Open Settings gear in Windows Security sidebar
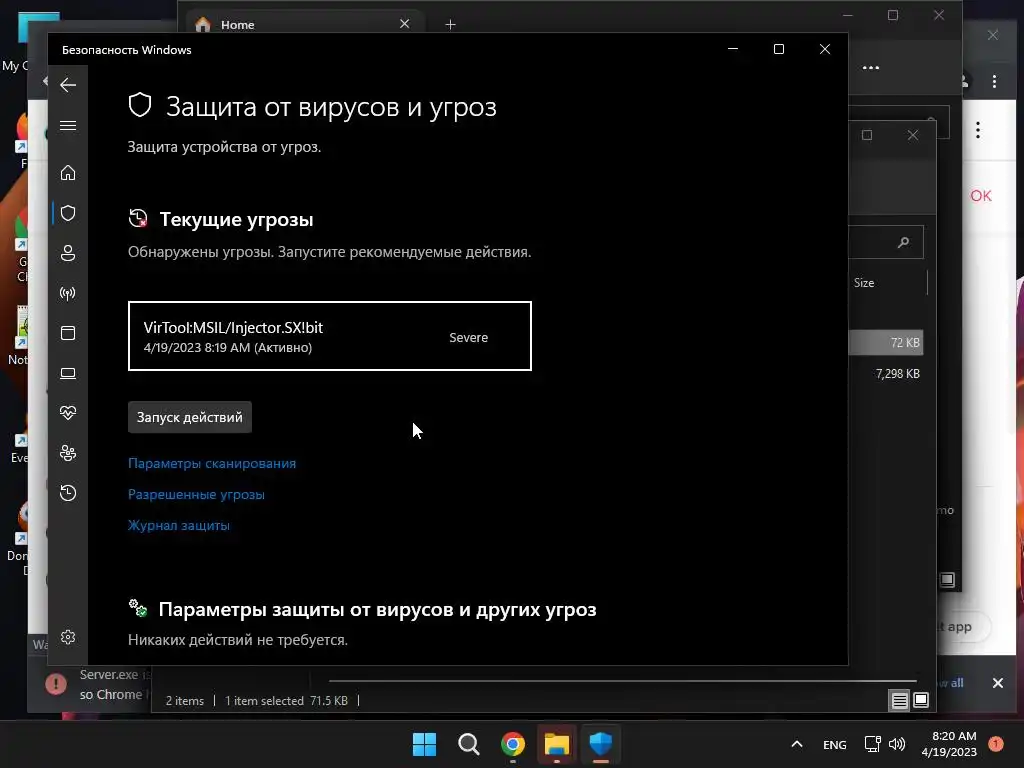Screen dimensions: 1024x768 click(x=68, y=637)
